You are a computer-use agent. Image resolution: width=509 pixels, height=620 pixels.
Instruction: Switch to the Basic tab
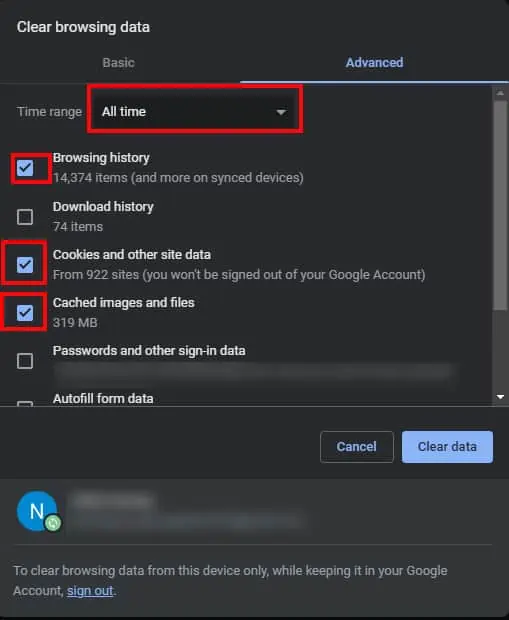118,62
